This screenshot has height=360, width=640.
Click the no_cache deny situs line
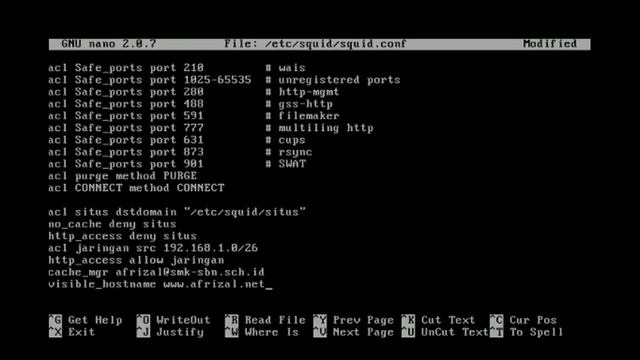pos(112,224)
